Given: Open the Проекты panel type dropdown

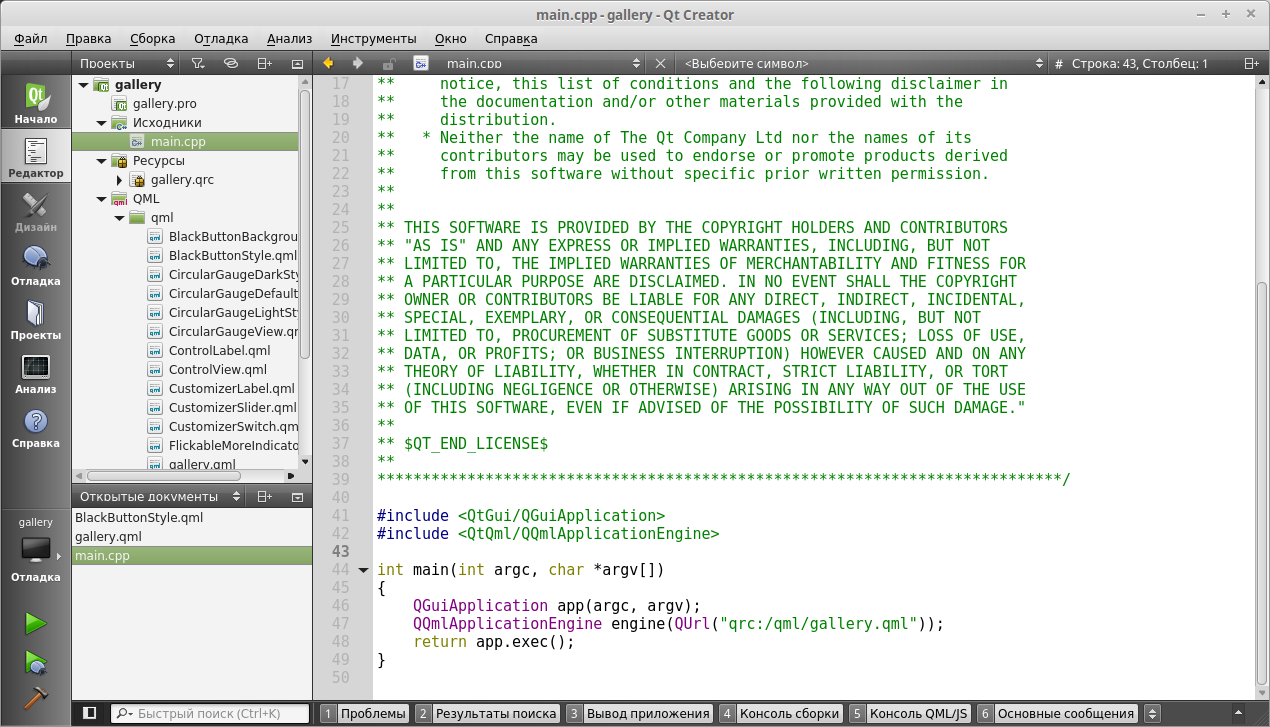Looking at the screenshot, I should click(127, 63).
